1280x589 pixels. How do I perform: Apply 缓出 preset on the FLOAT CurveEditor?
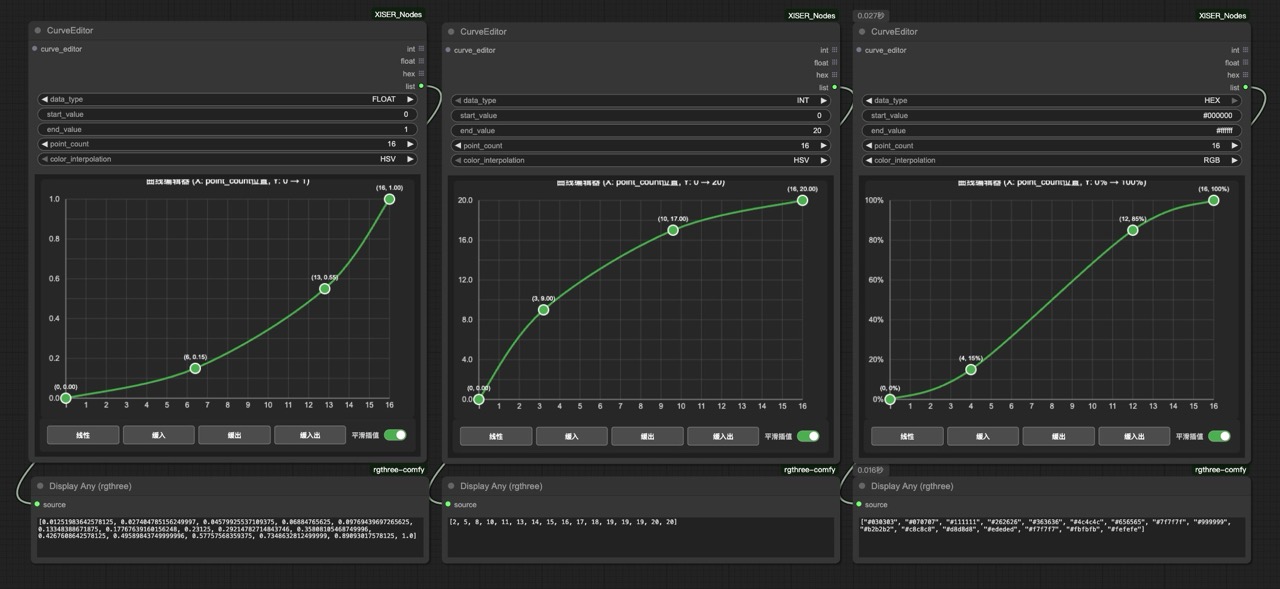click(x=234, y=435)
